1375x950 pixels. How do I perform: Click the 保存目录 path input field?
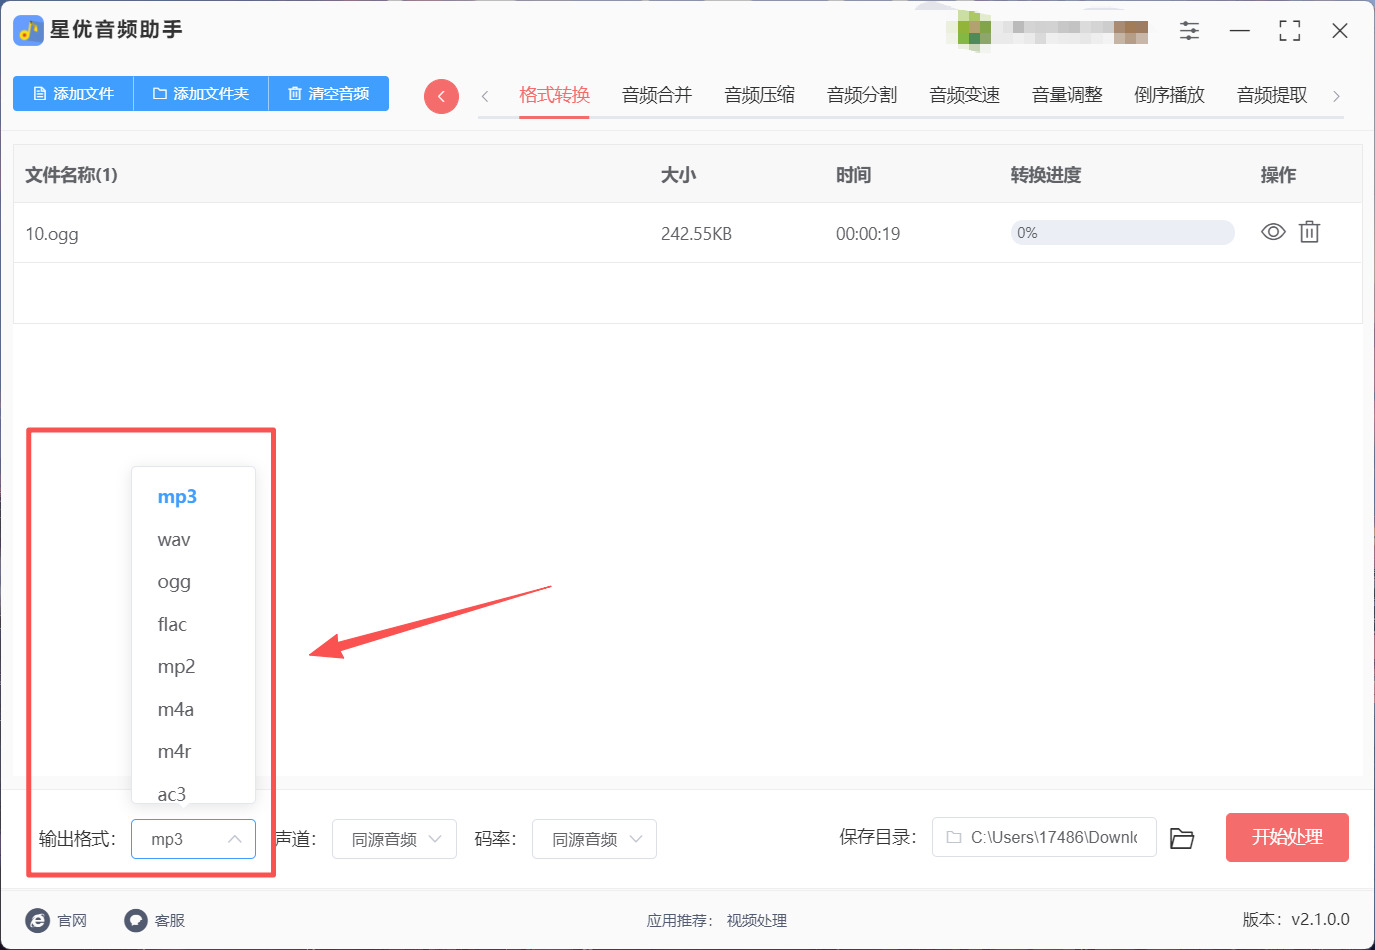pos(1044,837)
